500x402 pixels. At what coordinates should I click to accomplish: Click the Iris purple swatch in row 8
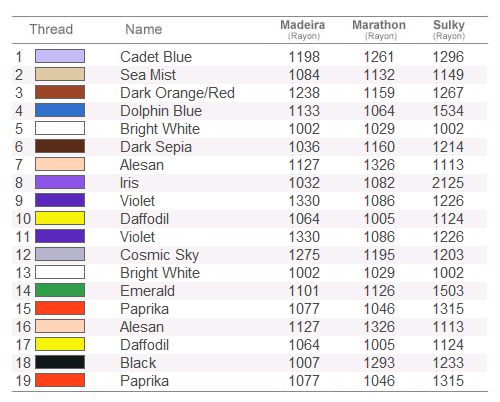click(60, 182)
